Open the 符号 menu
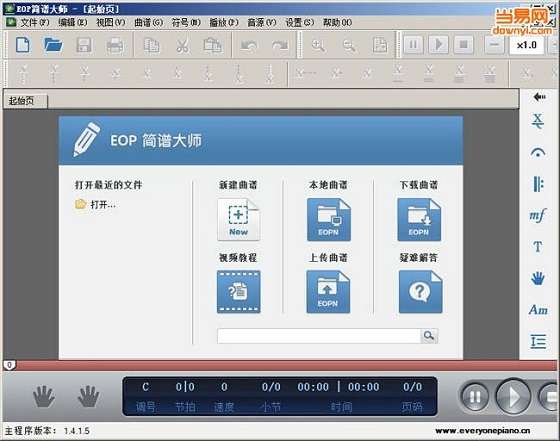The width and height of the screenshot is (560, 441). pyautogui.click(x=186, y=22)
